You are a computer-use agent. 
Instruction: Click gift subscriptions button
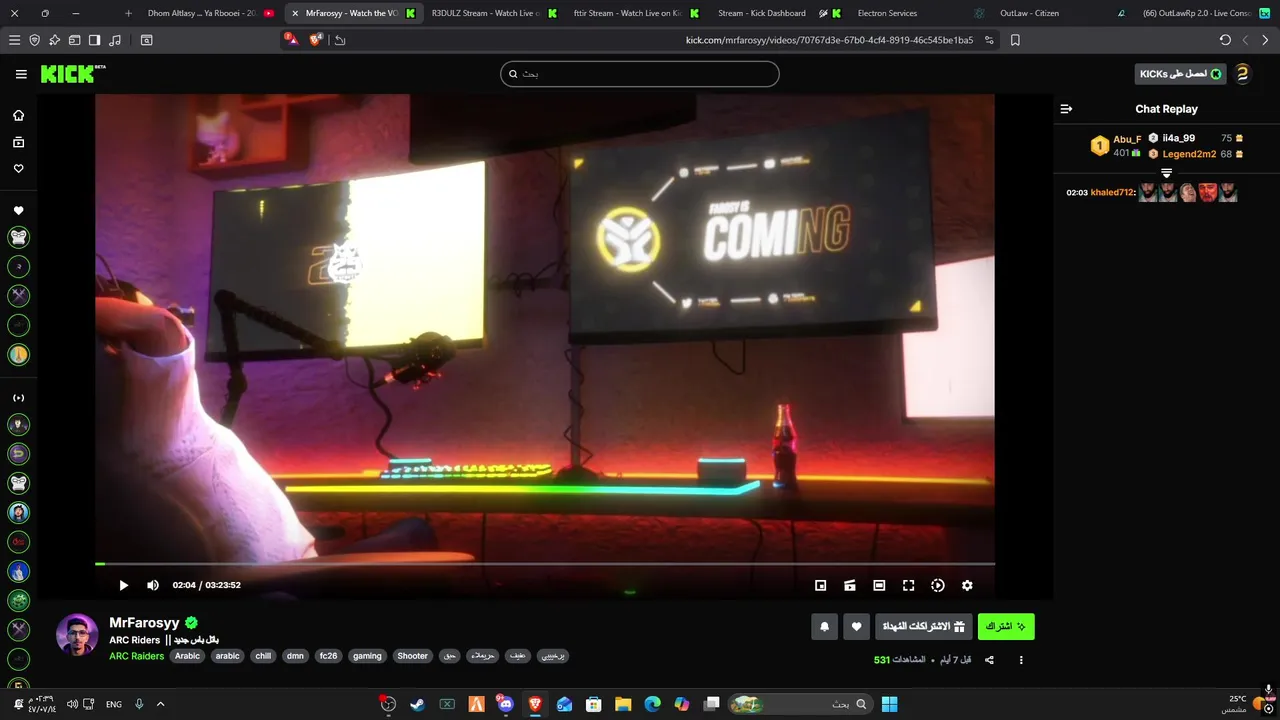[924, 626]
